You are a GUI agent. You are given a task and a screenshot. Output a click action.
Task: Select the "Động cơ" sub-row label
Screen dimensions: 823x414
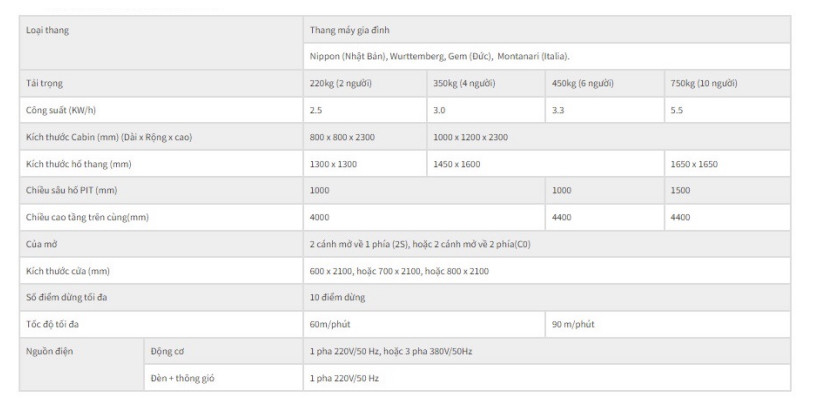[x=222, y=351]
